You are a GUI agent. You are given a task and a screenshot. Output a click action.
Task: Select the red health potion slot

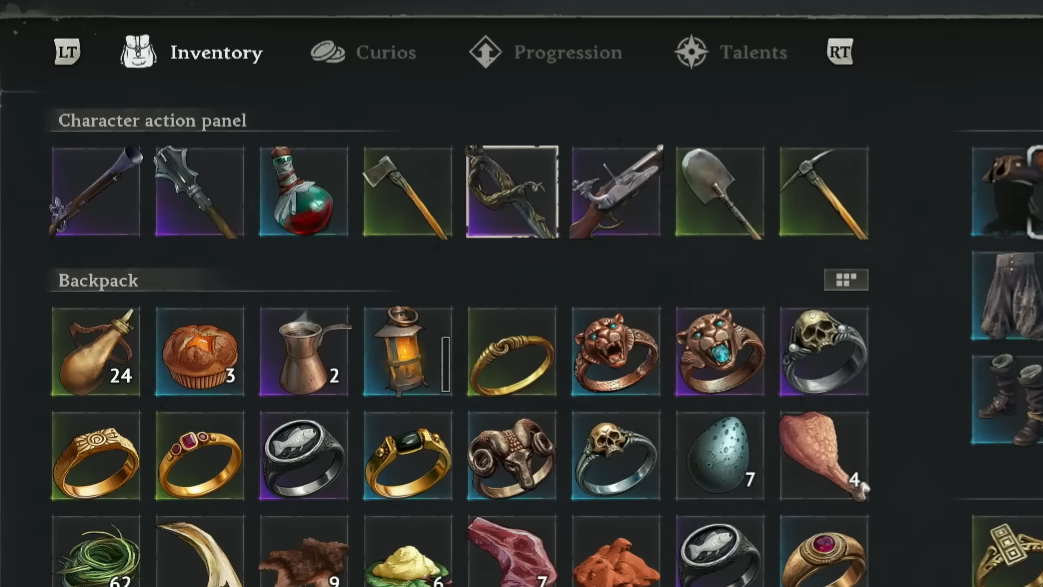[304, 192]
